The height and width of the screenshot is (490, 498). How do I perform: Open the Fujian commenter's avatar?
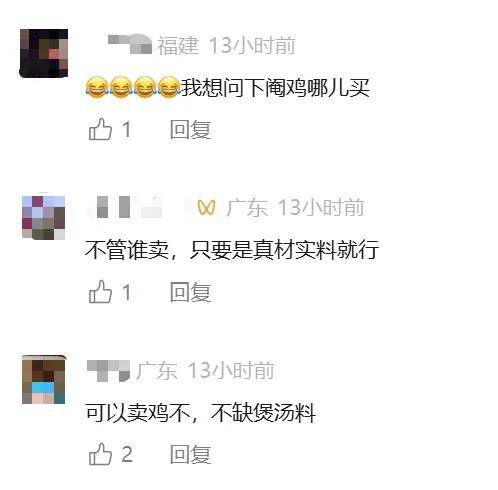(x=44, y=53)
